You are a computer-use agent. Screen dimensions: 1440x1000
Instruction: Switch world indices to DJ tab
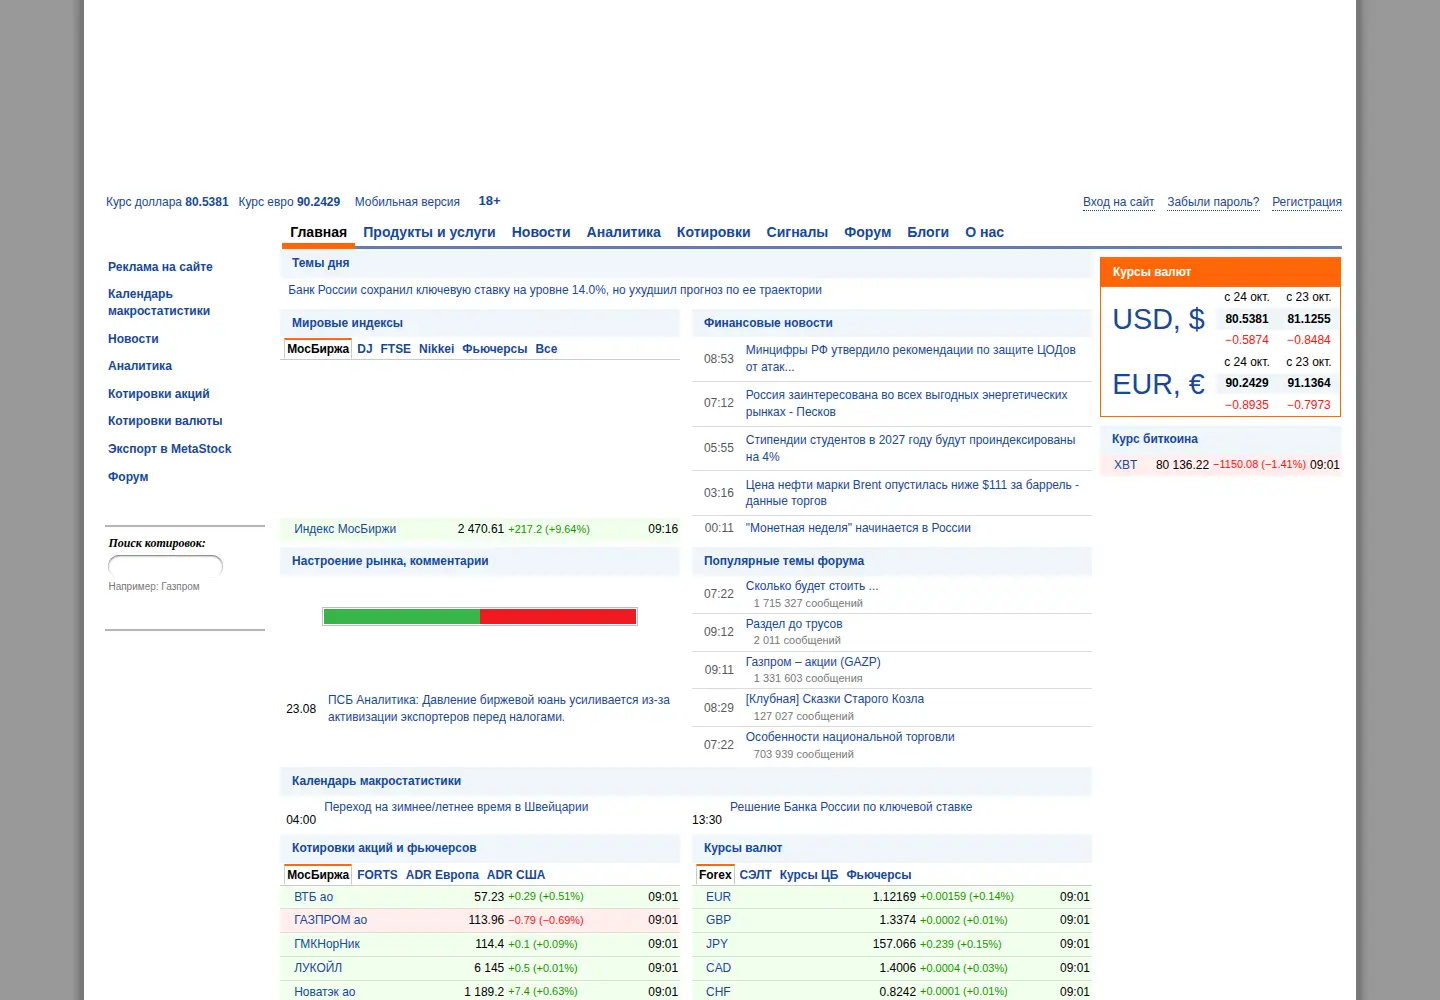[364, 349]
